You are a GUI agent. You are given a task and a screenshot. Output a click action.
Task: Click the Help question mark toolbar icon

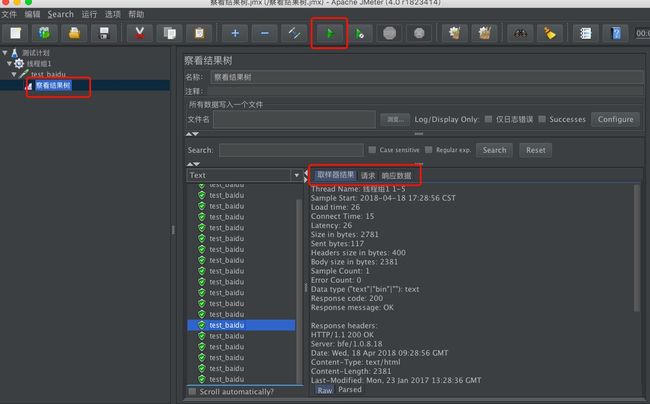pos(616,33)
